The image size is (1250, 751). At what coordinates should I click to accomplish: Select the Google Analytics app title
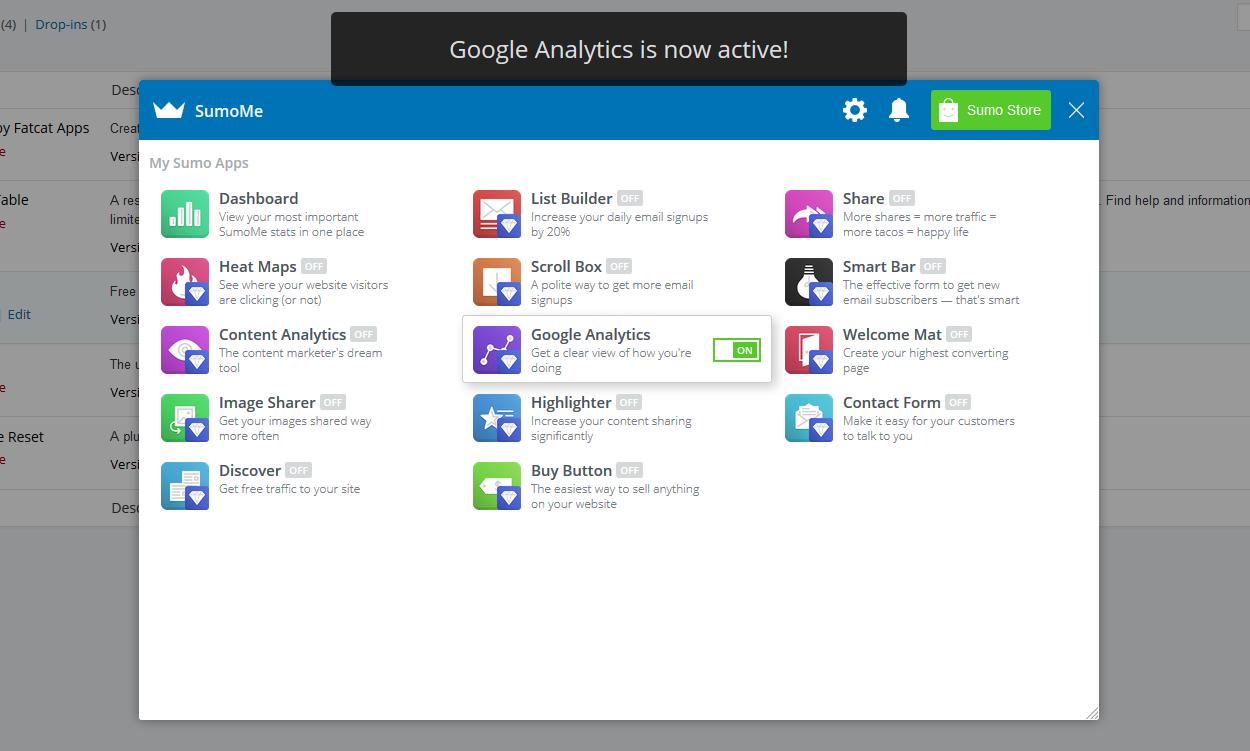[591, 335]
